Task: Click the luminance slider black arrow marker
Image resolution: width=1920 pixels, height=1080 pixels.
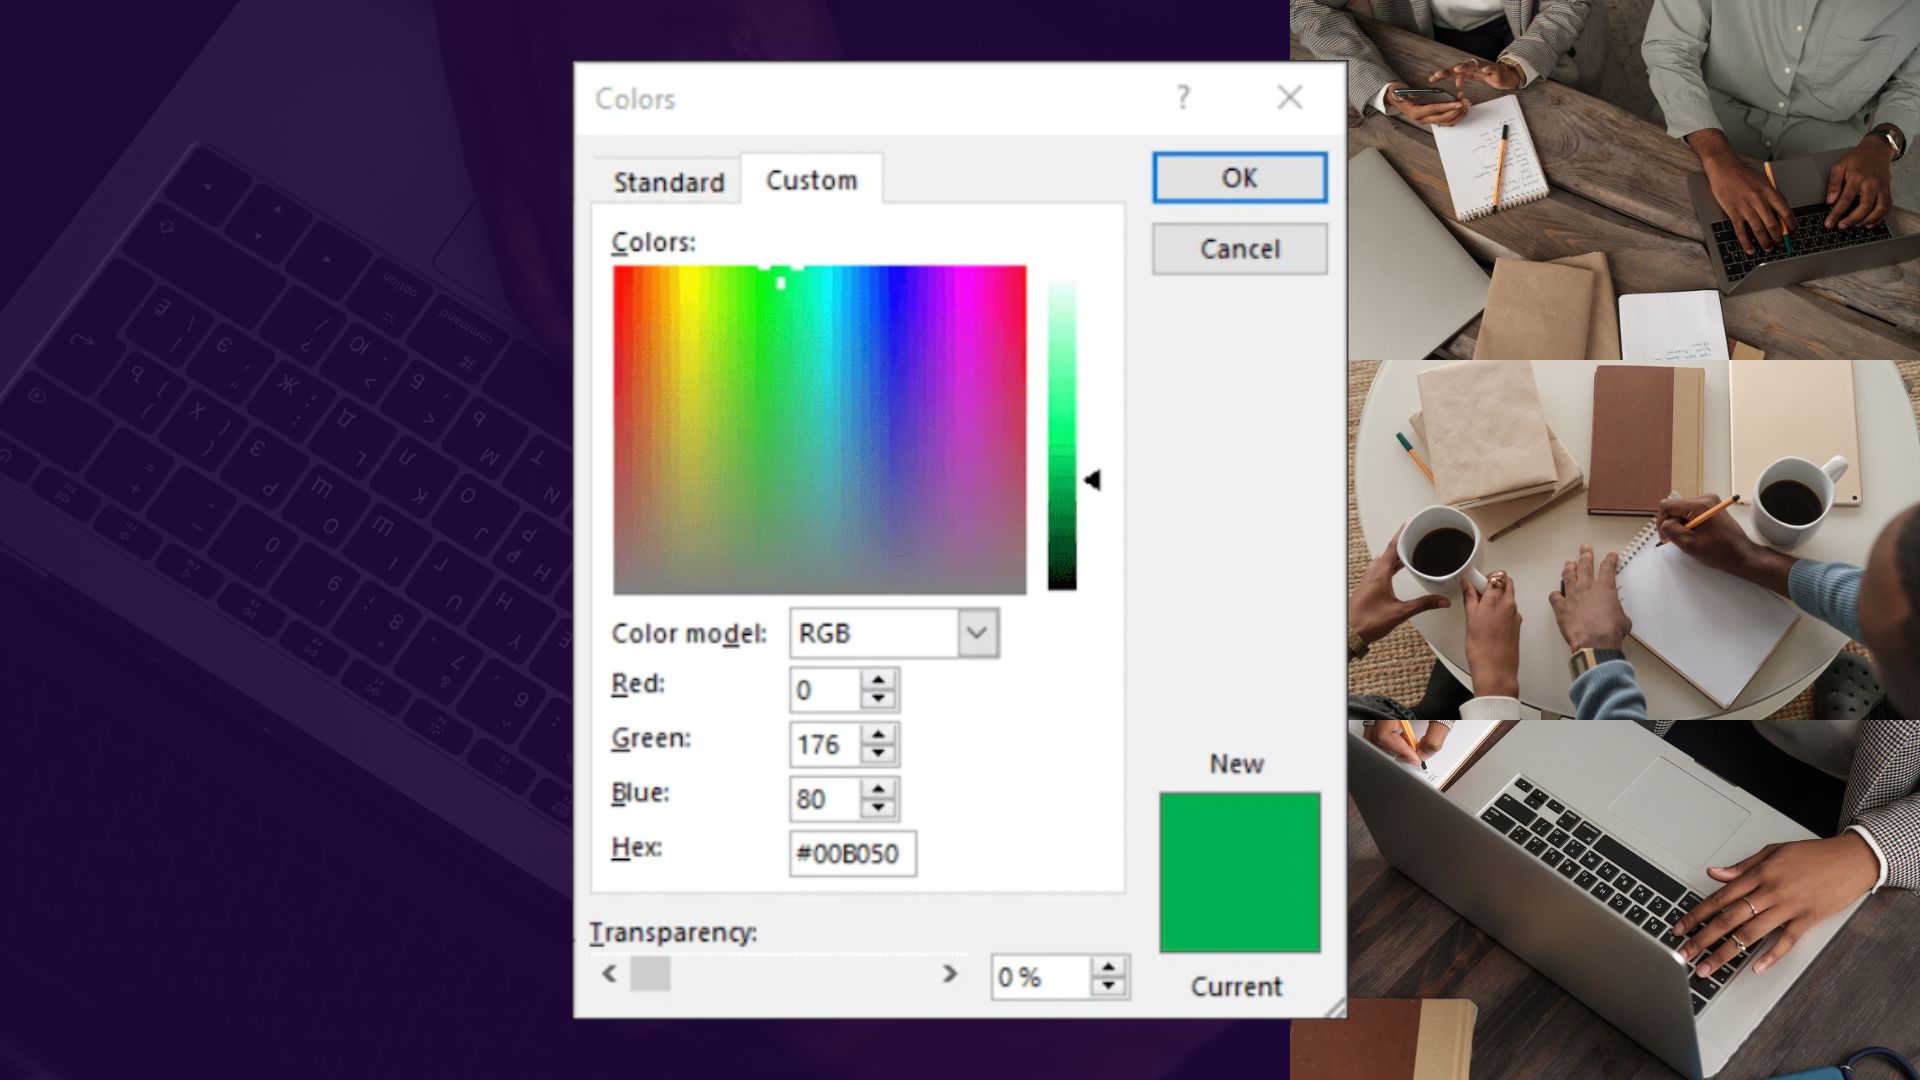Action: tap(1092, 481)
